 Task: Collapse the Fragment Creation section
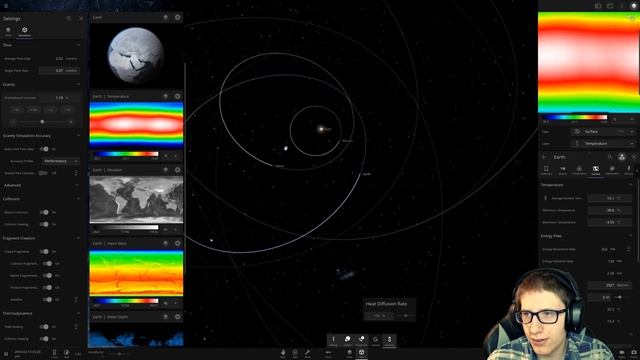(x=78, y=238)
